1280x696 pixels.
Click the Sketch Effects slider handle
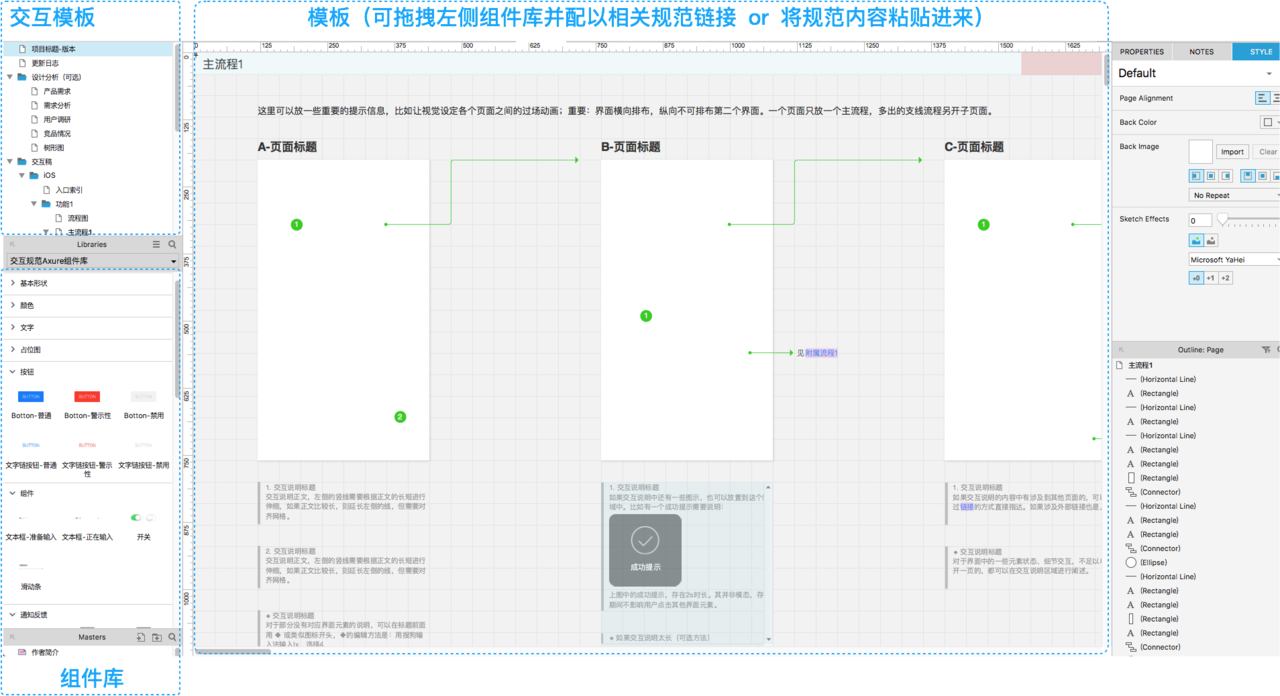[1222, 219]
